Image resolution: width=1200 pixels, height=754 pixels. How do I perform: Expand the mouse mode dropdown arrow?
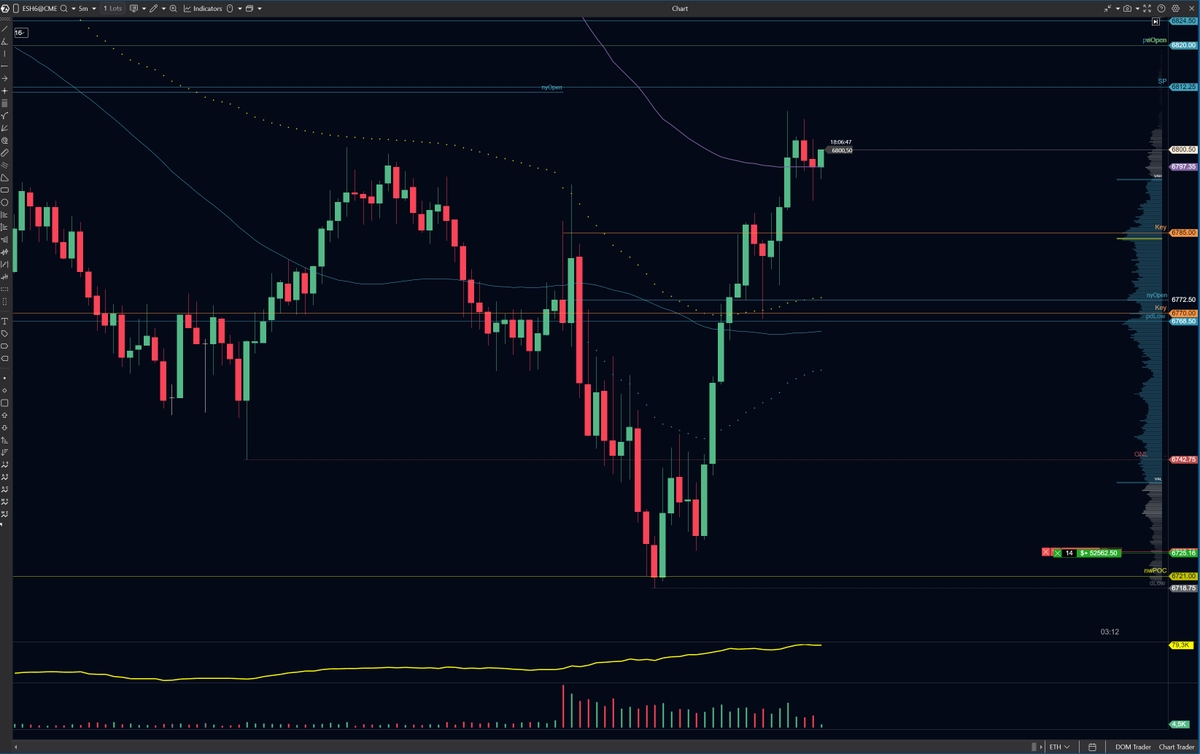click(x=240, y=8)
